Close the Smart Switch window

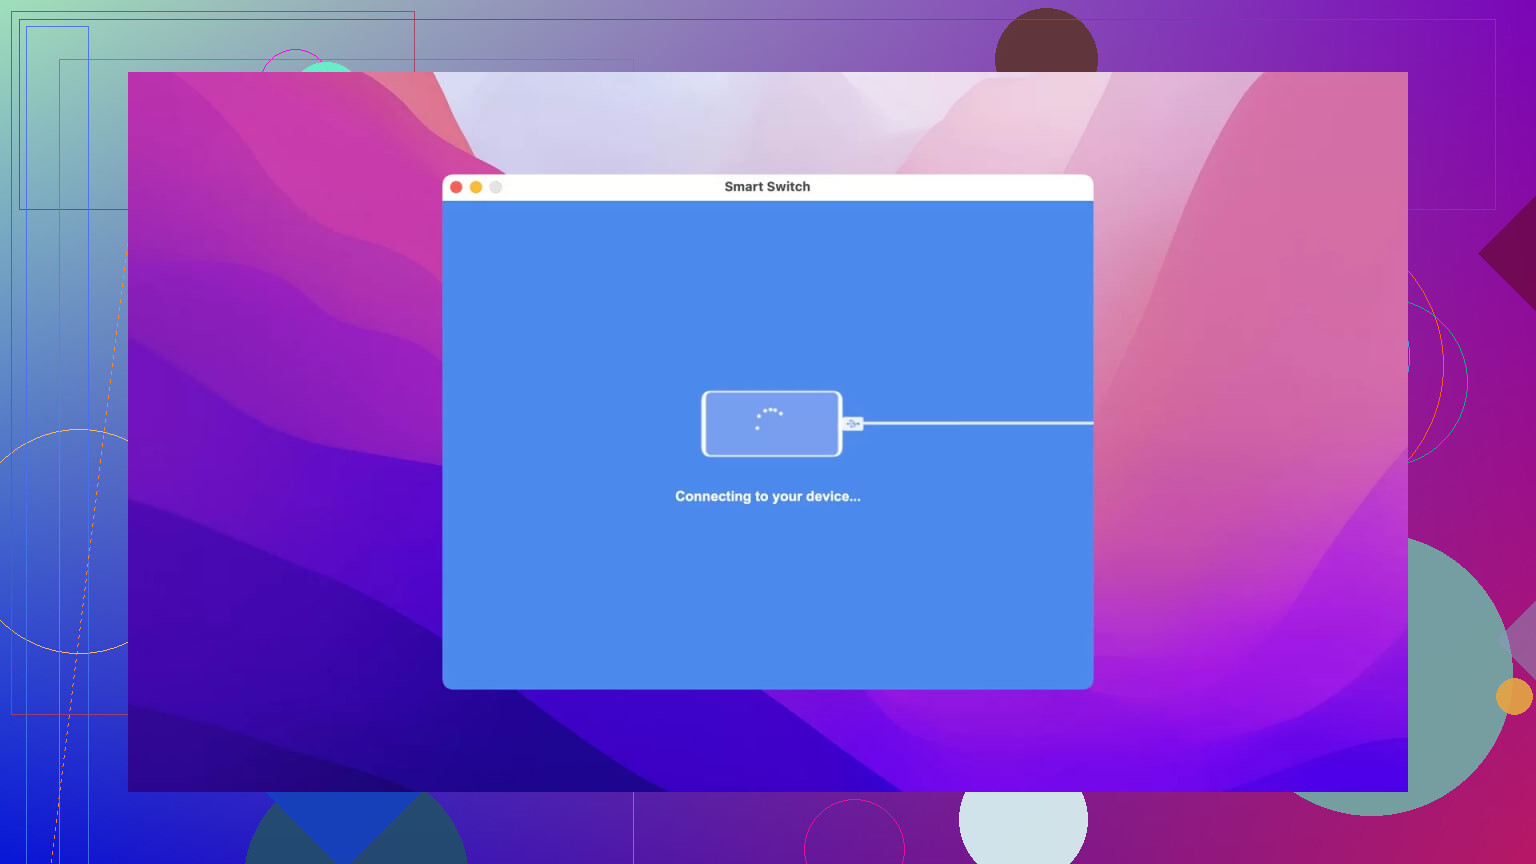tap(456, 187)
